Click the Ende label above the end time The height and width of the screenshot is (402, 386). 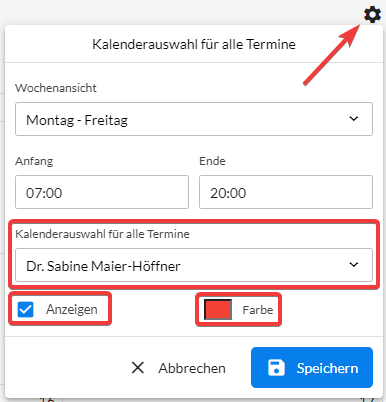212,161
